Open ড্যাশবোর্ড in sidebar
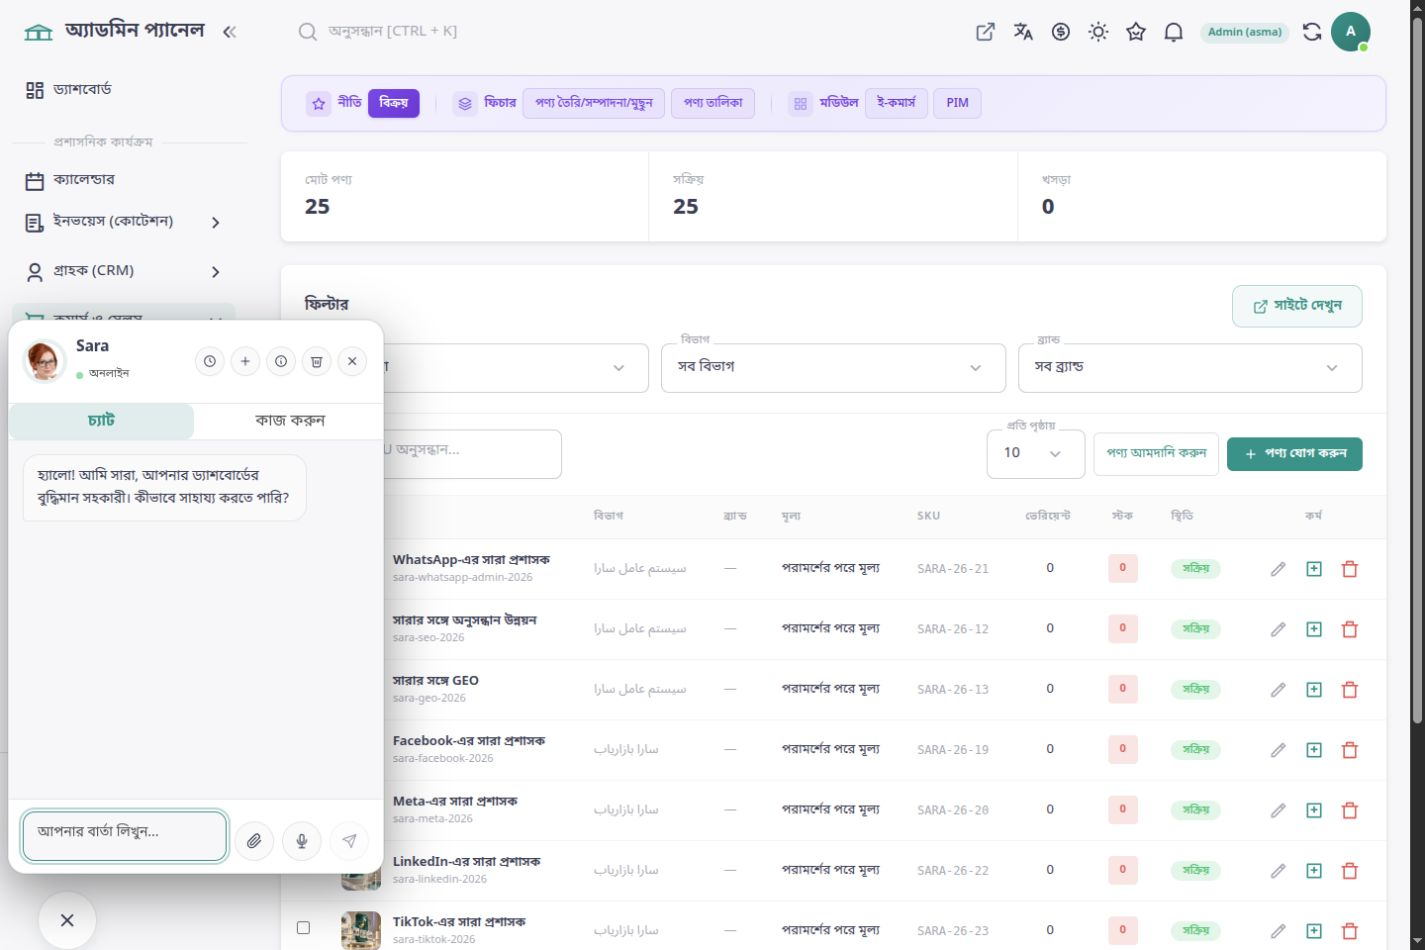Image resolution: width=1425 pixels, height=950 pixels. pyautogui.click(x=124, y=90)
